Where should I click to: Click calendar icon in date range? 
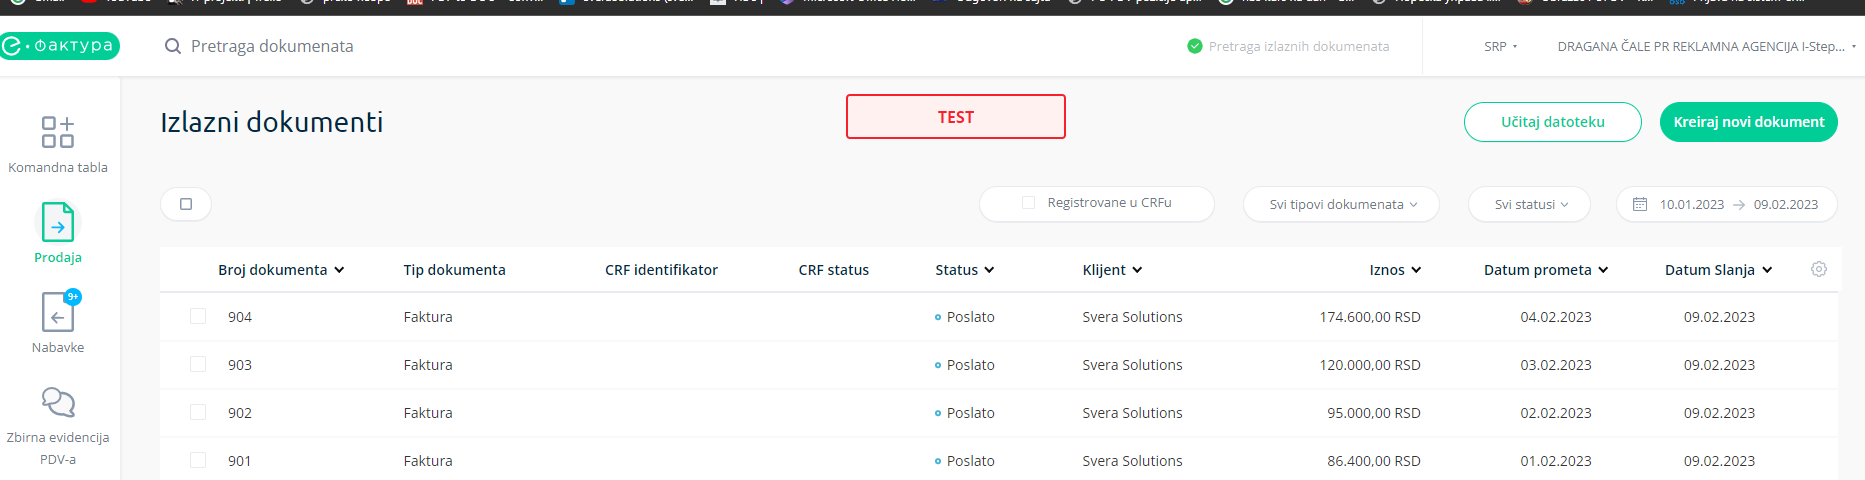[x=1640, y=204]
